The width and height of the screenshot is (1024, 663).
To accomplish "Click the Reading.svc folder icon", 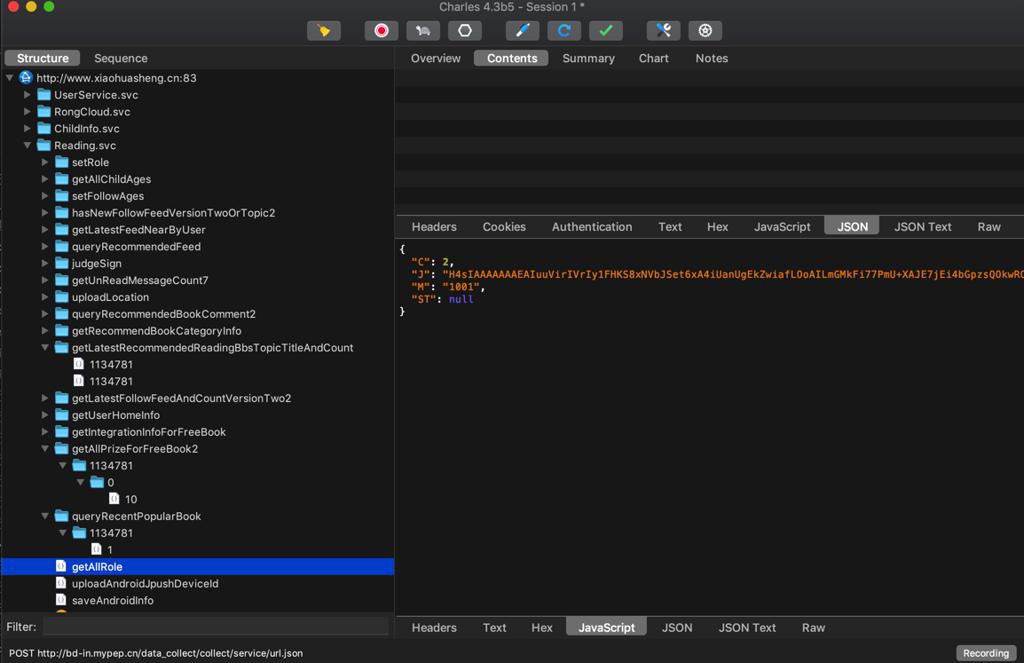I will point(44,146).
